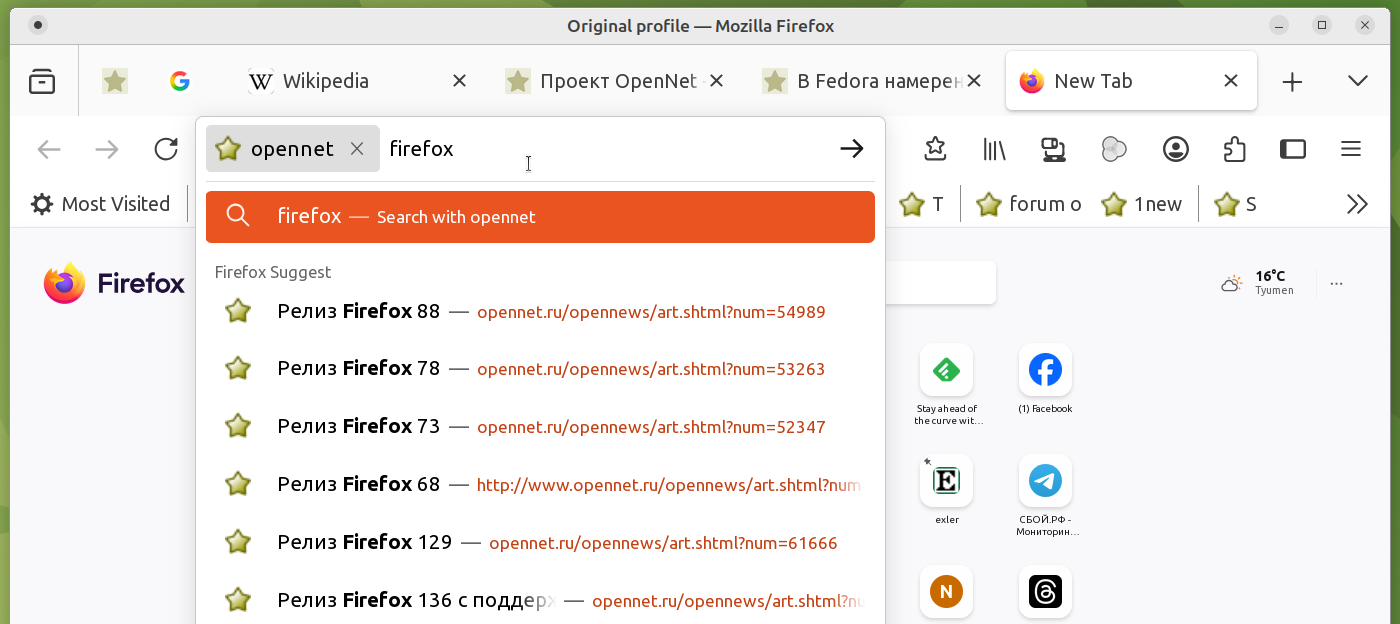Open the Library icon
This screenshot has width=1400, height=624.
coord(993,149)
